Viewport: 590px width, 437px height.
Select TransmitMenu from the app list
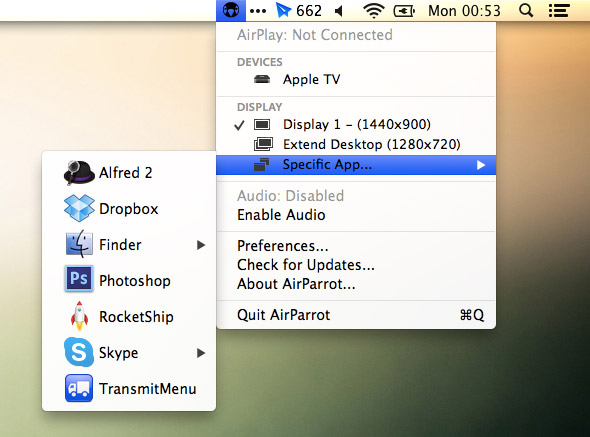tap(129, 388)
